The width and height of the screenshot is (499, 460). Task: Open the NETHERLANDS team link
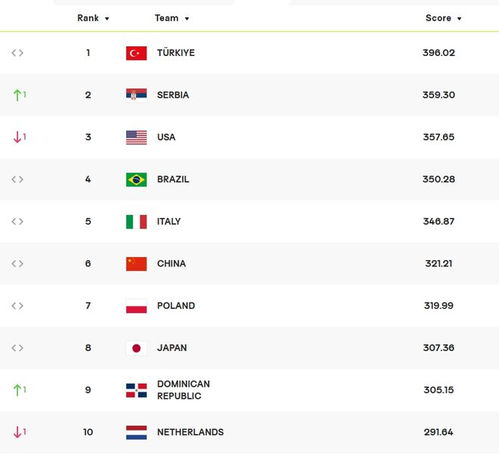(190, 432)
